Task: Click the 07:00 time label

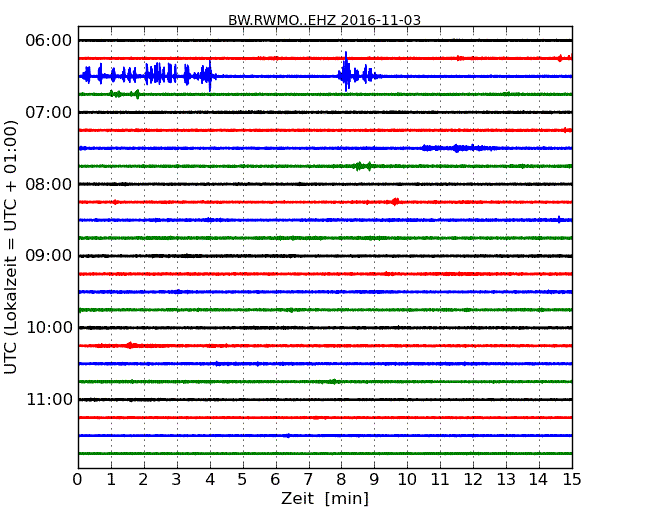Action: [x=49, y=112]
